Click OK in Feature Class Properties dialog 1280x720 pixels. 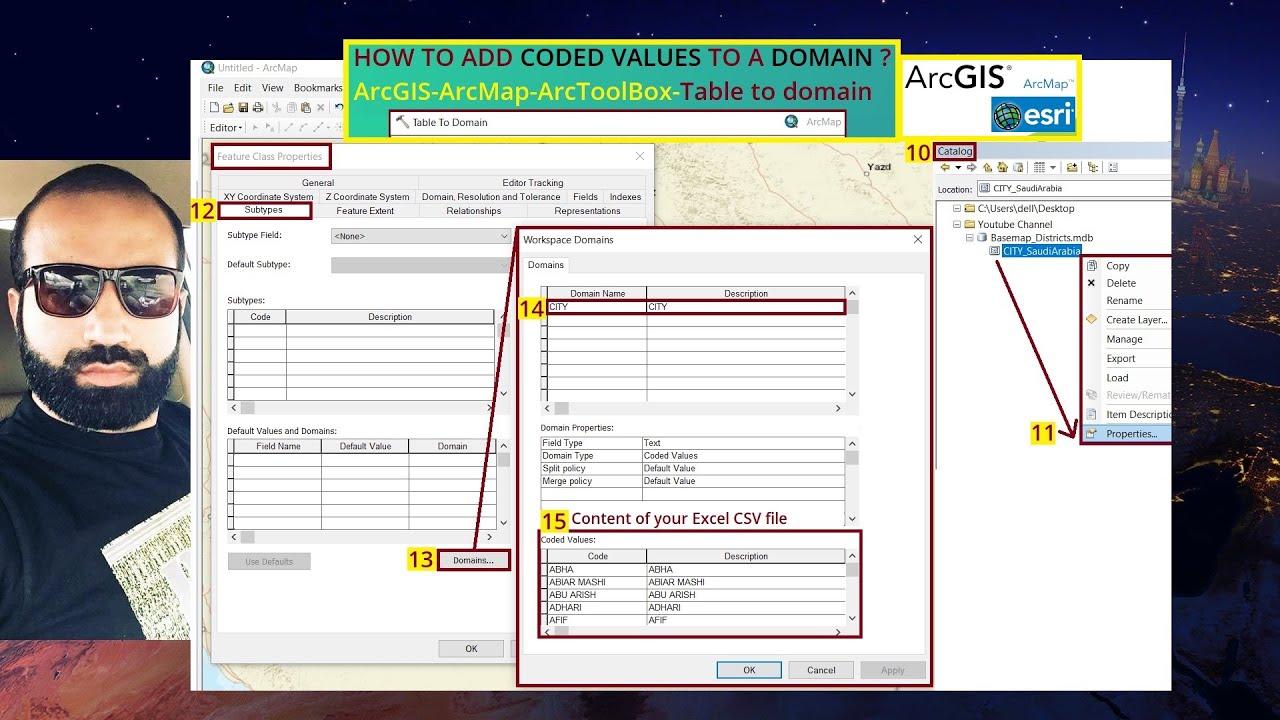471,649
